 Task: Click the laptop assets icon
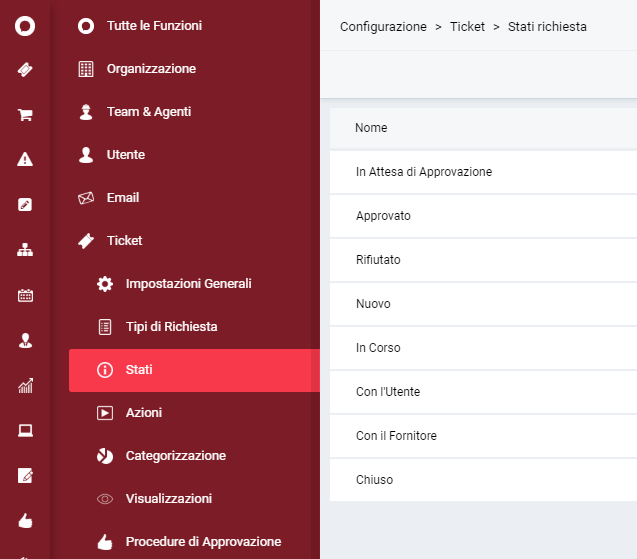coord(25,430)
